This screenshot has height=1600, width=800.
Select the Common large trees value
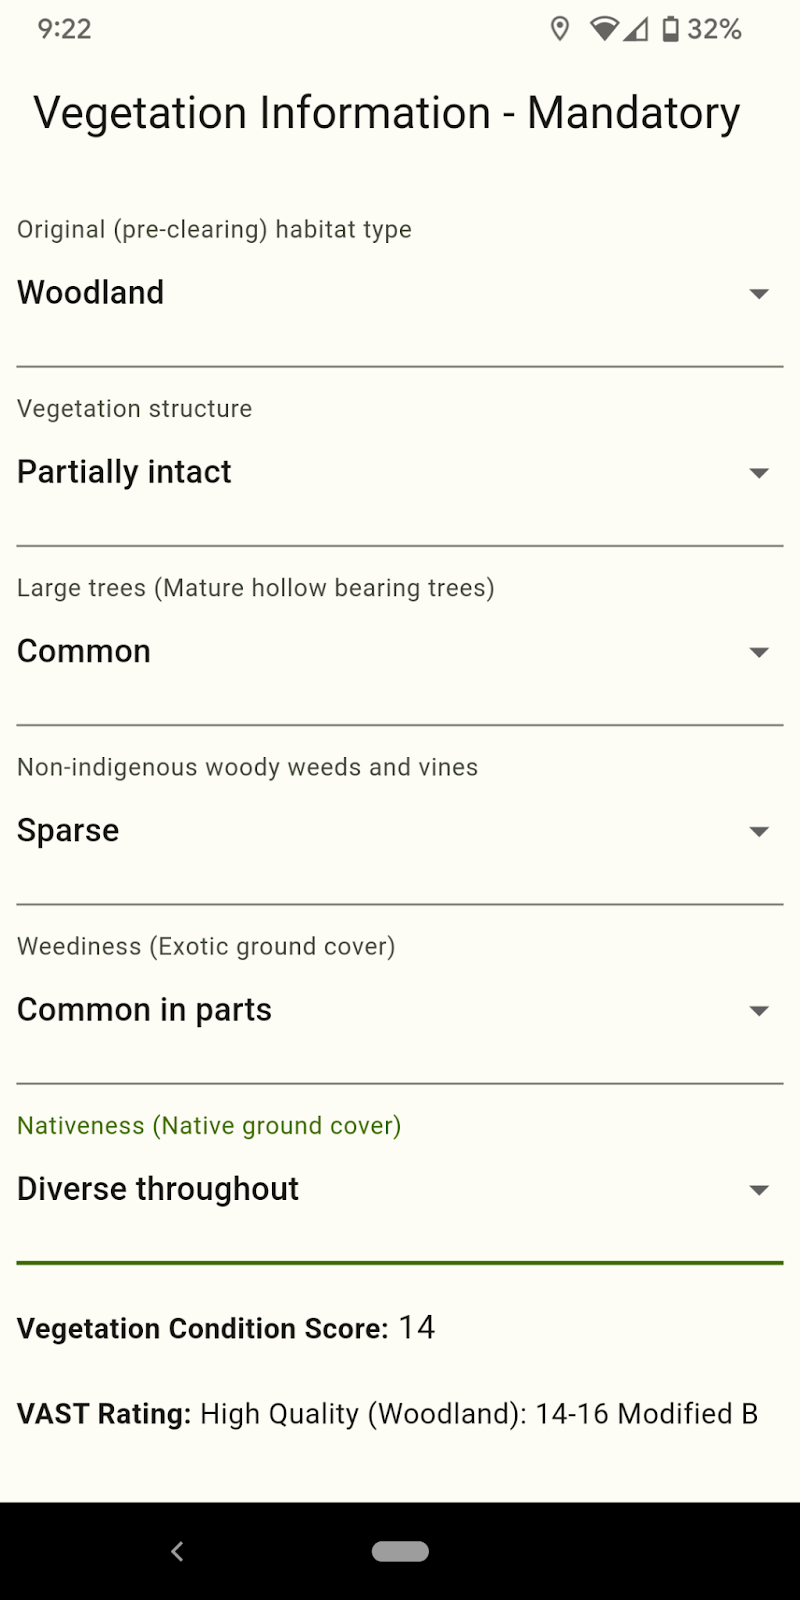pos(84,651)
